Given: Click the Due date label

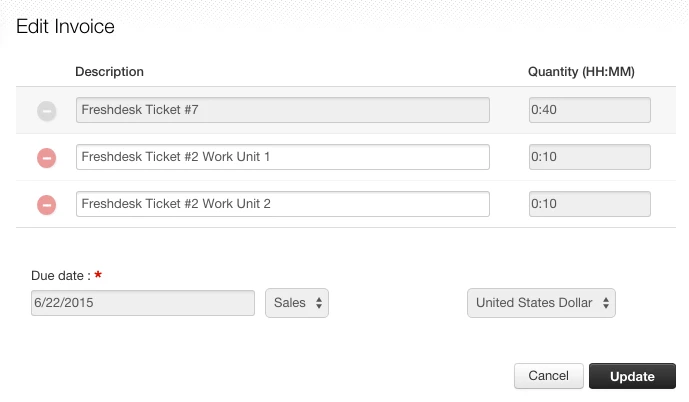Looking at the screenshot, I should coord(60,275).
